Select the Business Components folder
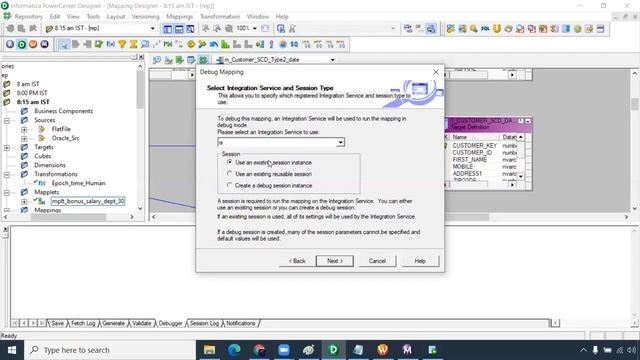The width and height of the screenshot is (640, 360). tap(64, 111)
